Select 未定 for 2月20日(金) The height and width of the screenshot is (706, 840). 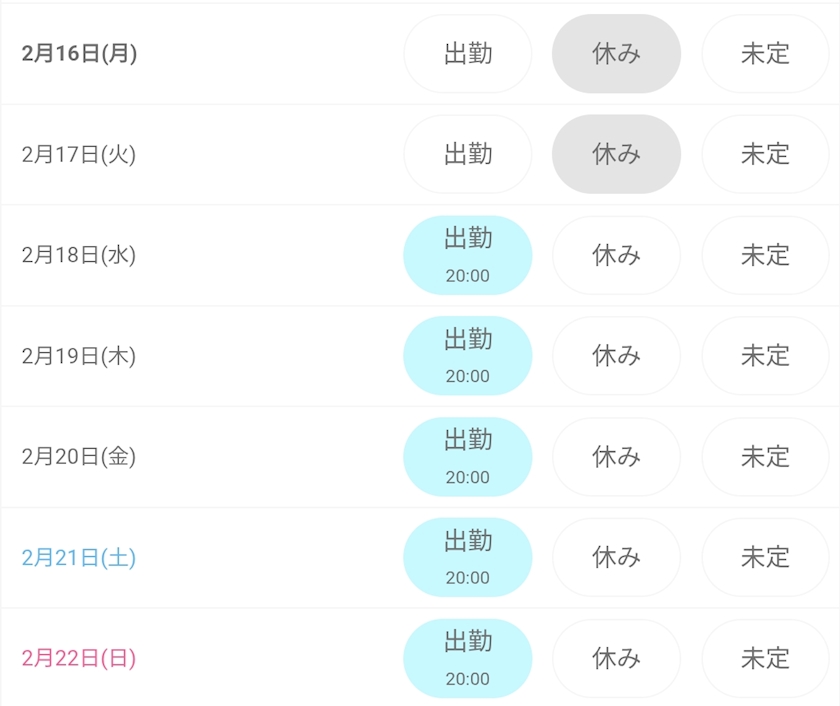765,457
